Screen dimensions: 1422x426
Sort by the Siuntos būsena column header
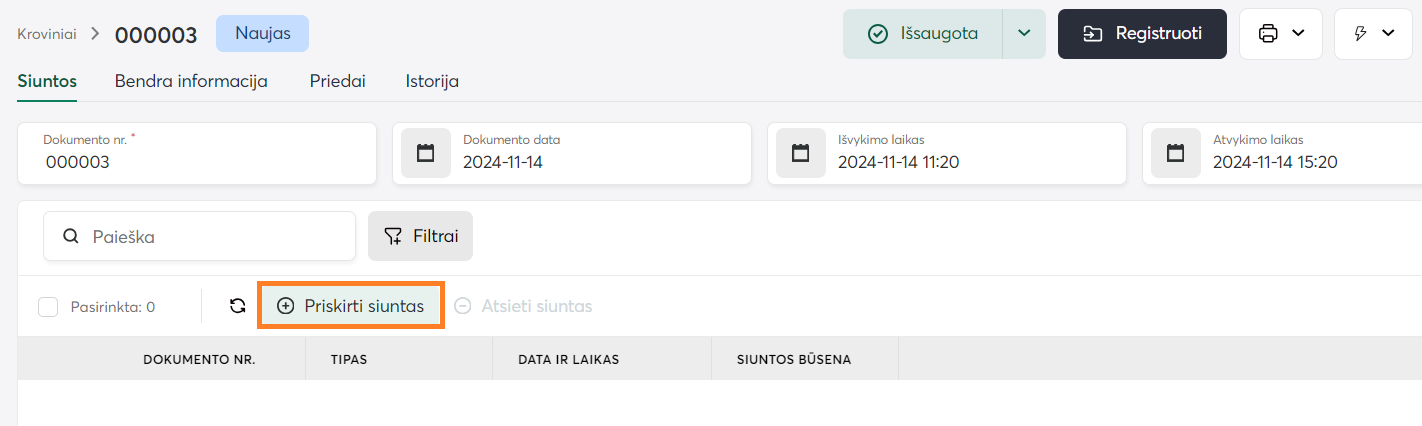click(x=794, y=359)
